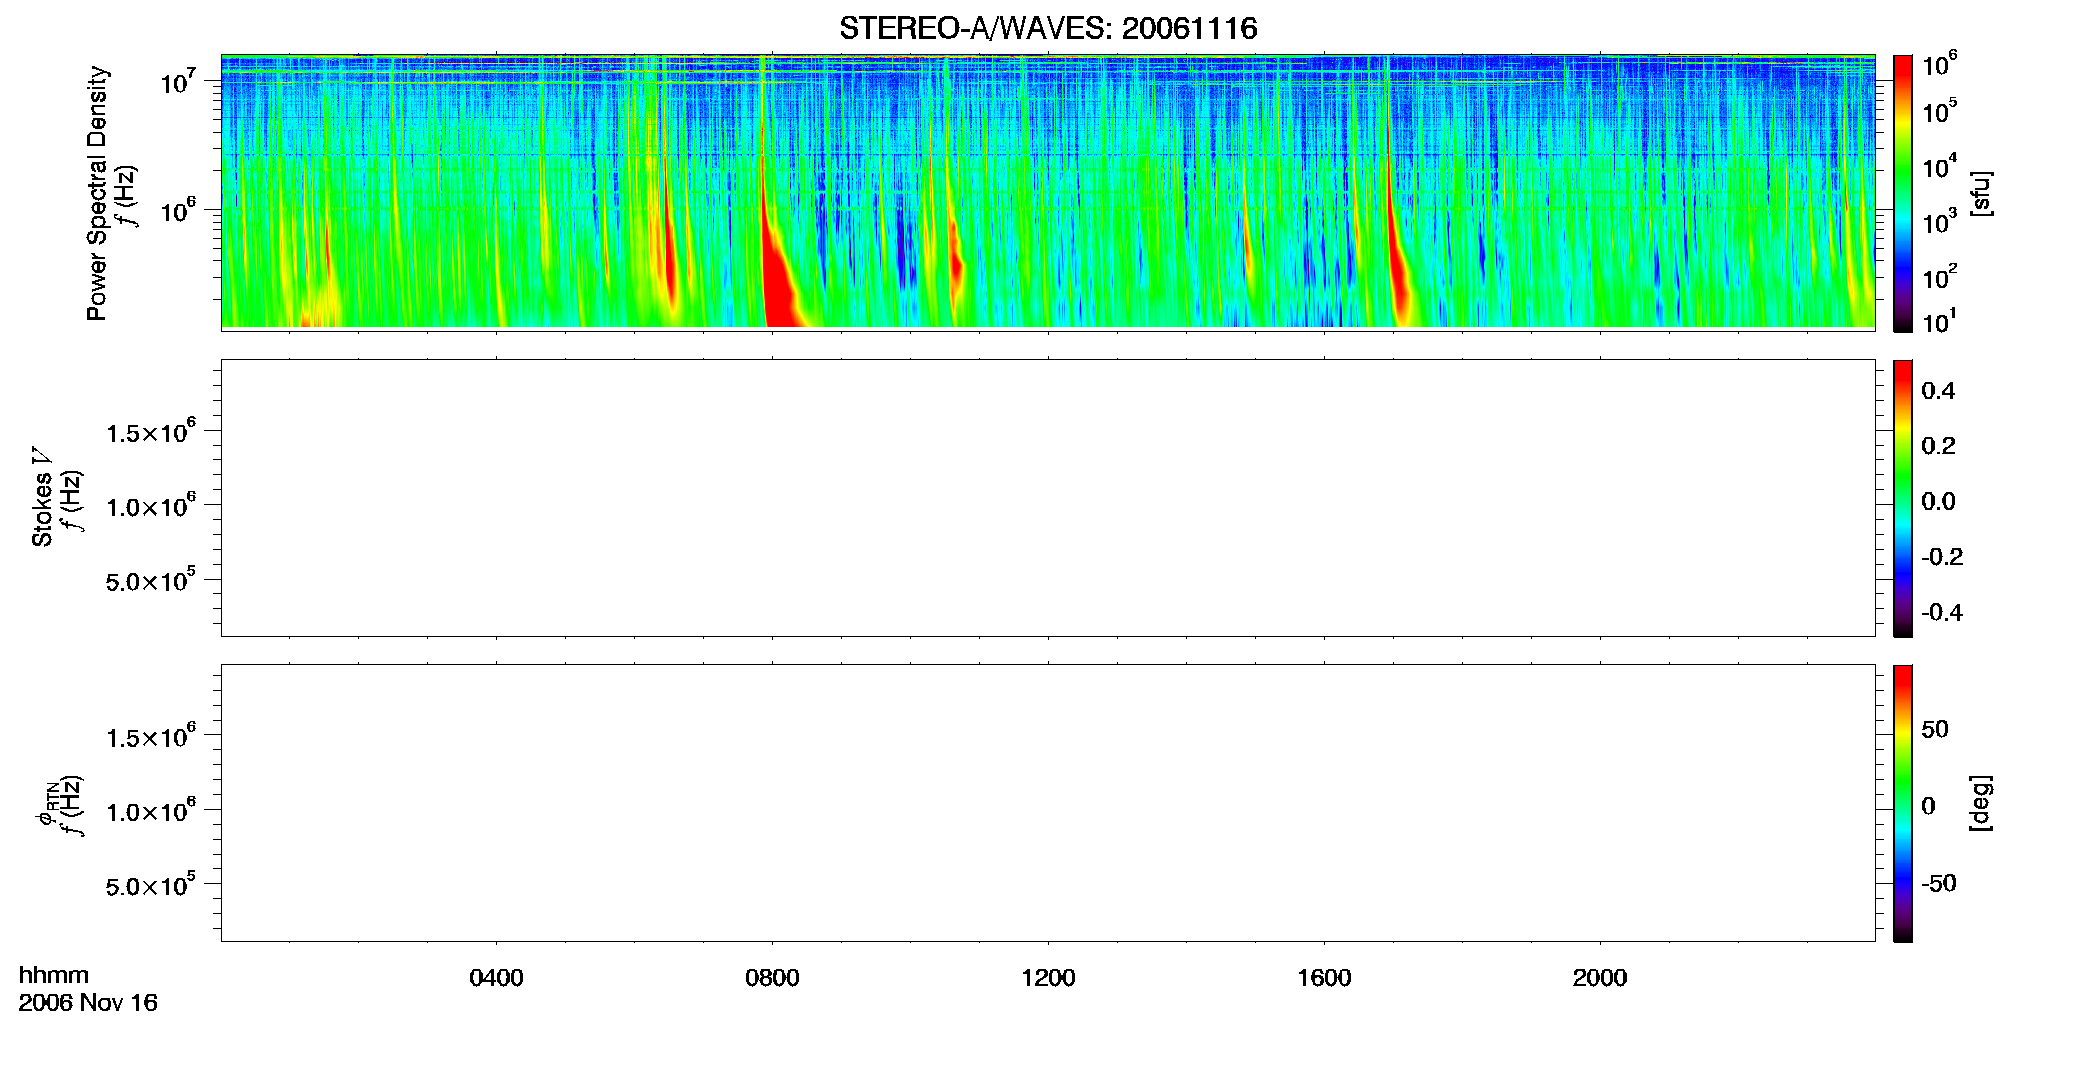
Task: Click the STEREO-A/WAVES: 20061116 plot title
Action: click(x=1048, y=29)
